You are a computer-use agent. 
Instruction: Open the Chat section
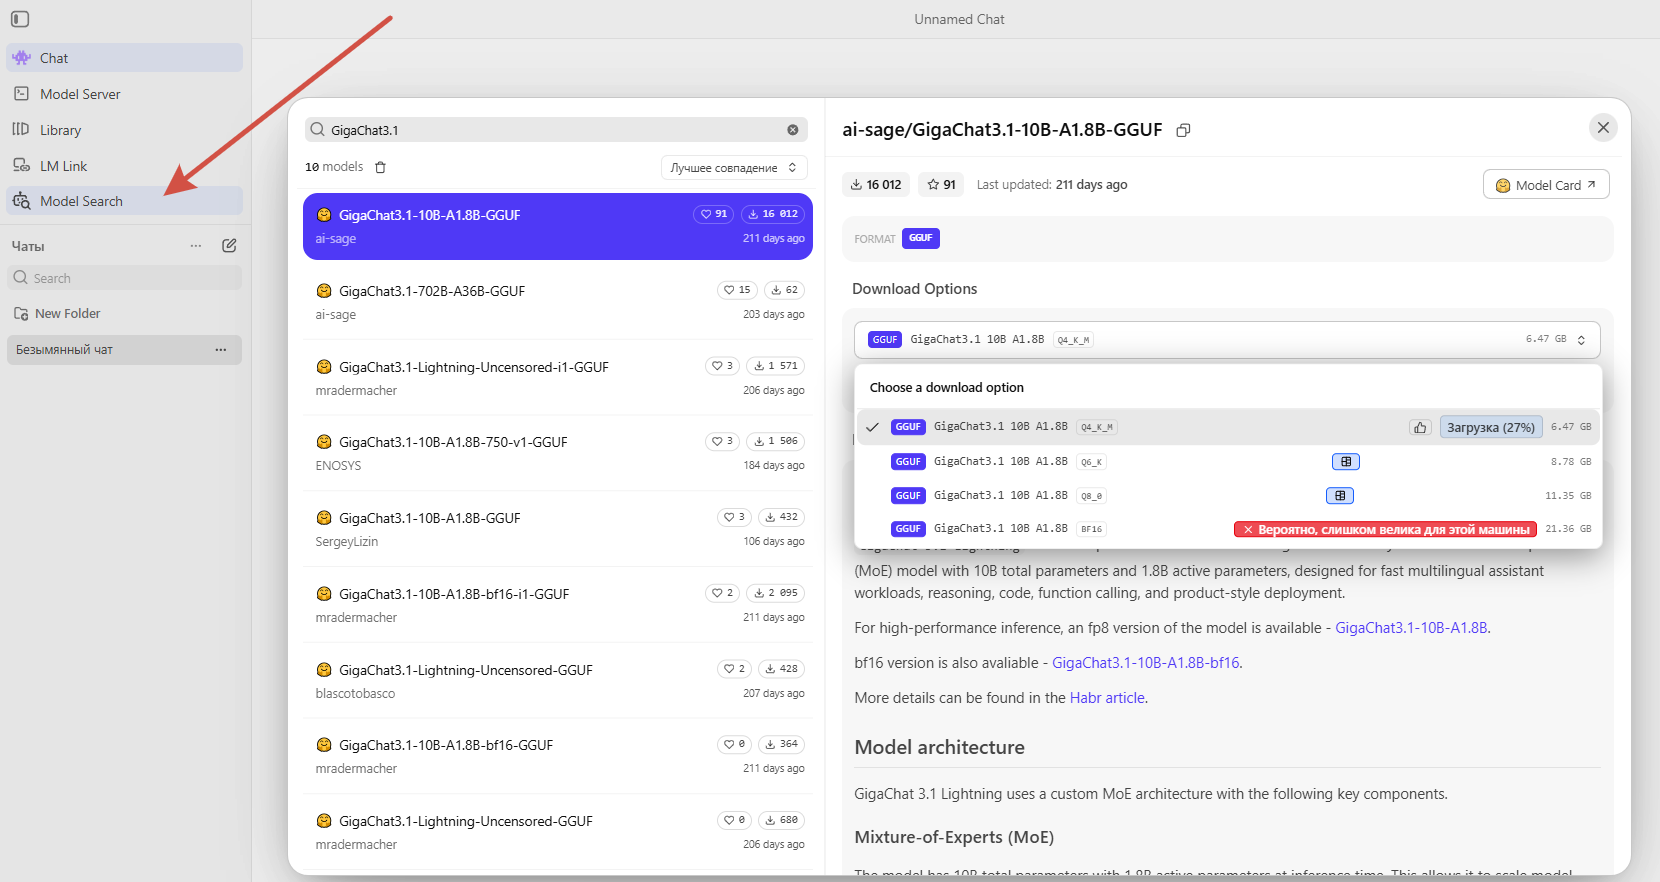[124, 58]
